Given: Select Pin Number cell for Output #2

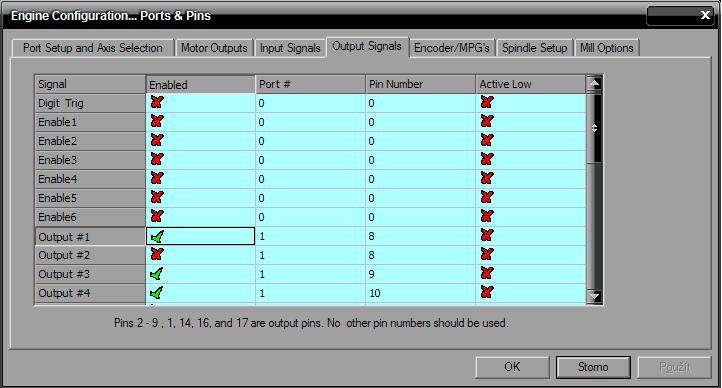Looking at the screenshot, I should pos(420,255).
